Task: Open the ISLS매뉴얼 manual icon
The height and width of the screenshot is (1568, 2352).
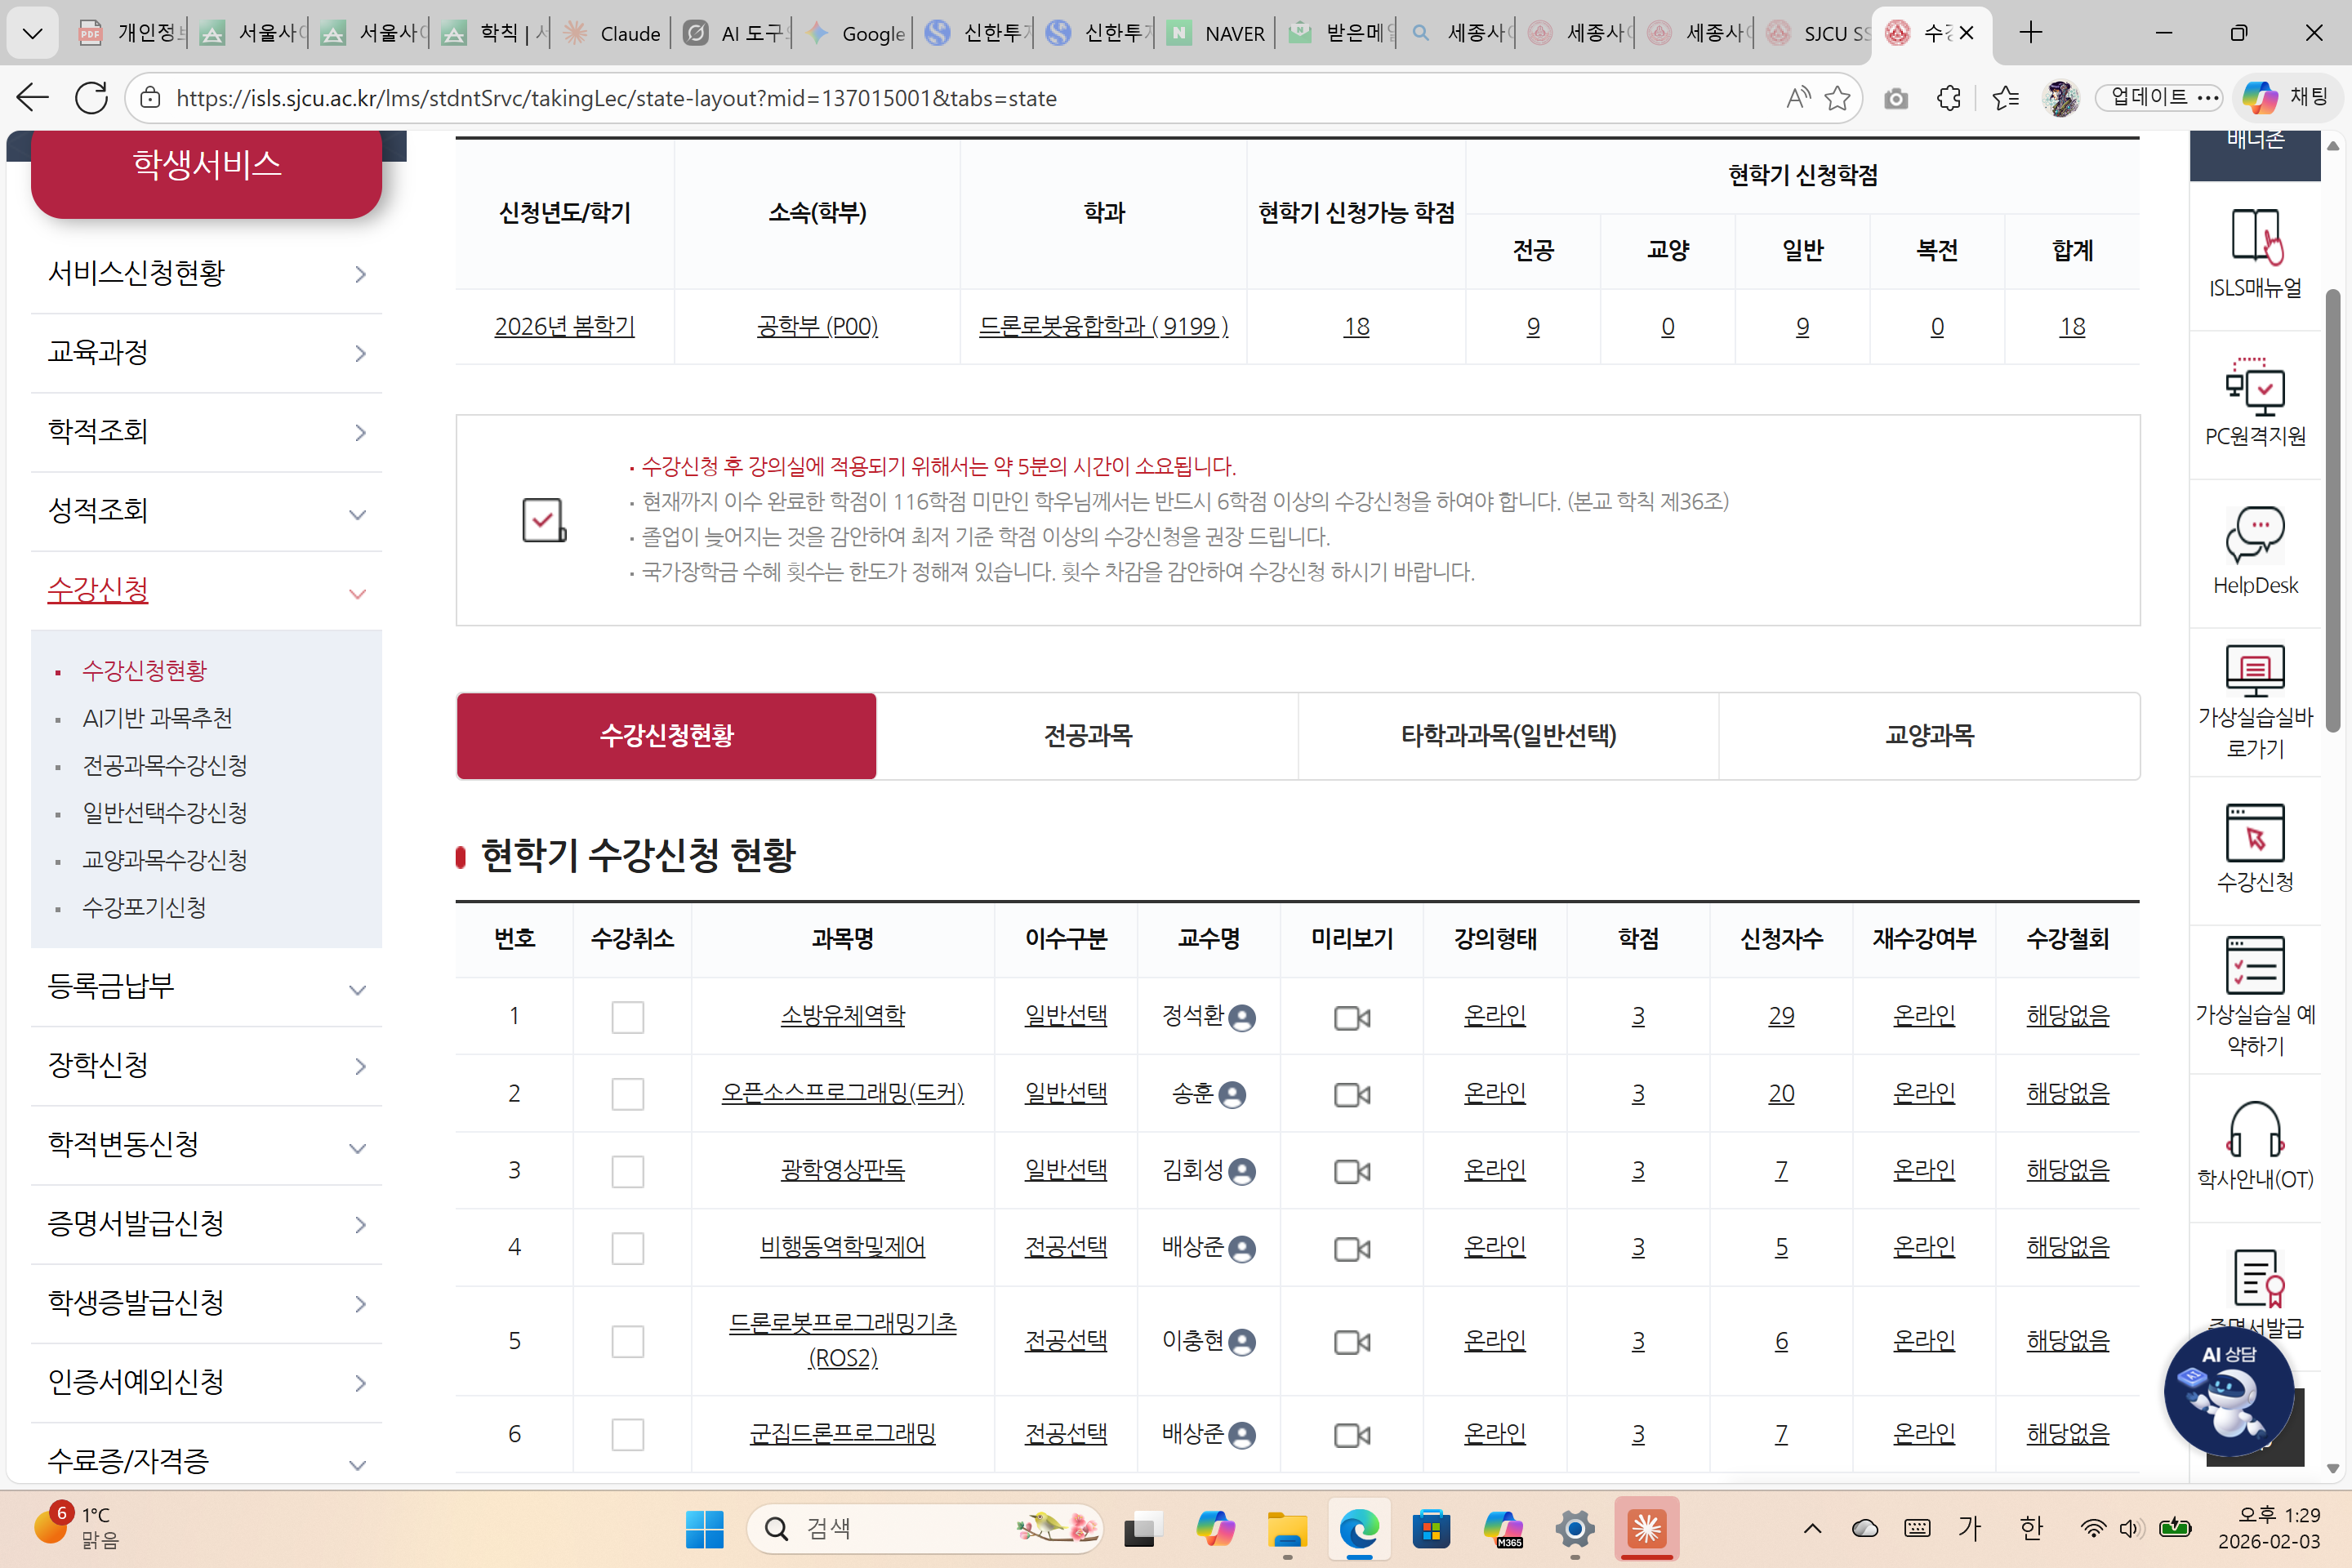Action: click(2254, 238)
